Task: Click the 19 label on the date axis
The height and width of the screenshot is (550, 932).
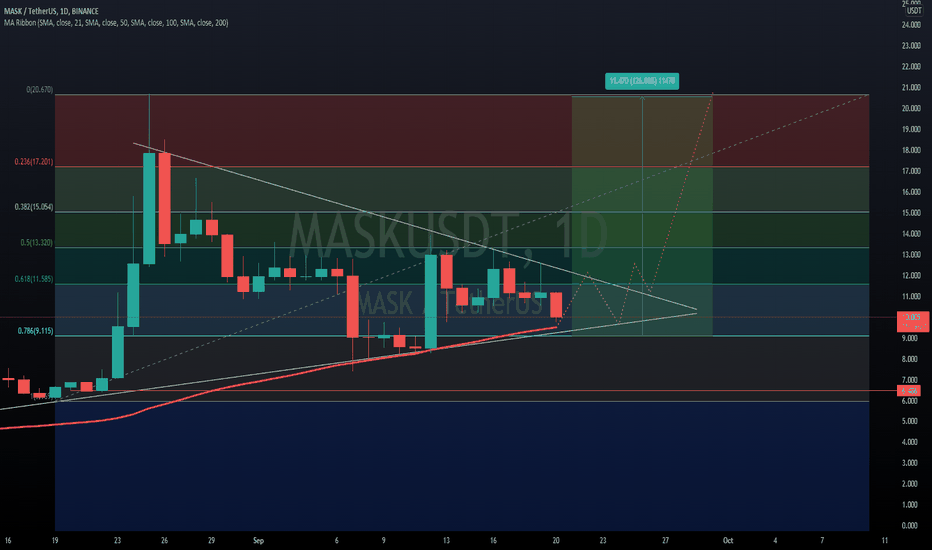Action: coord(55,540)
